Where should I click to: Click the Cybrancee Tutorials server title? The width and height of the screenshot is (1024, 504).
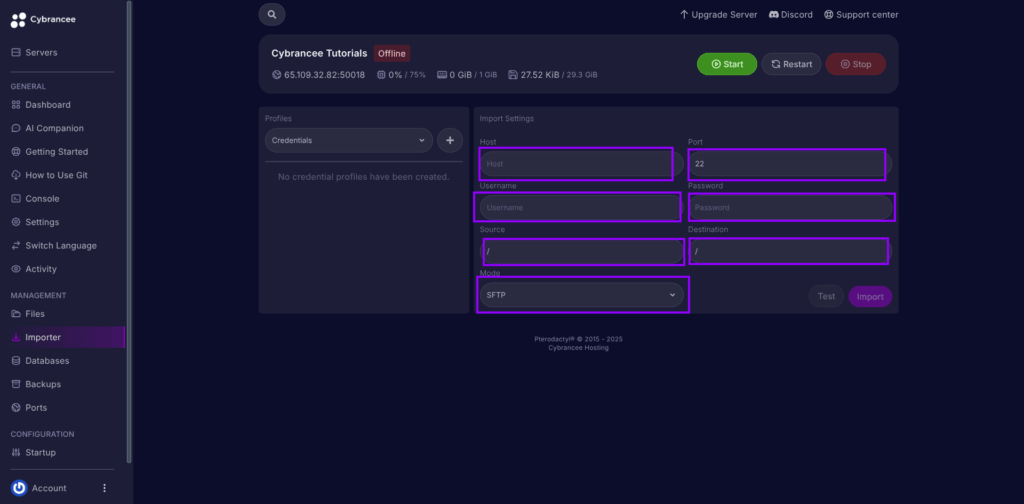click(x=319, y=54)
